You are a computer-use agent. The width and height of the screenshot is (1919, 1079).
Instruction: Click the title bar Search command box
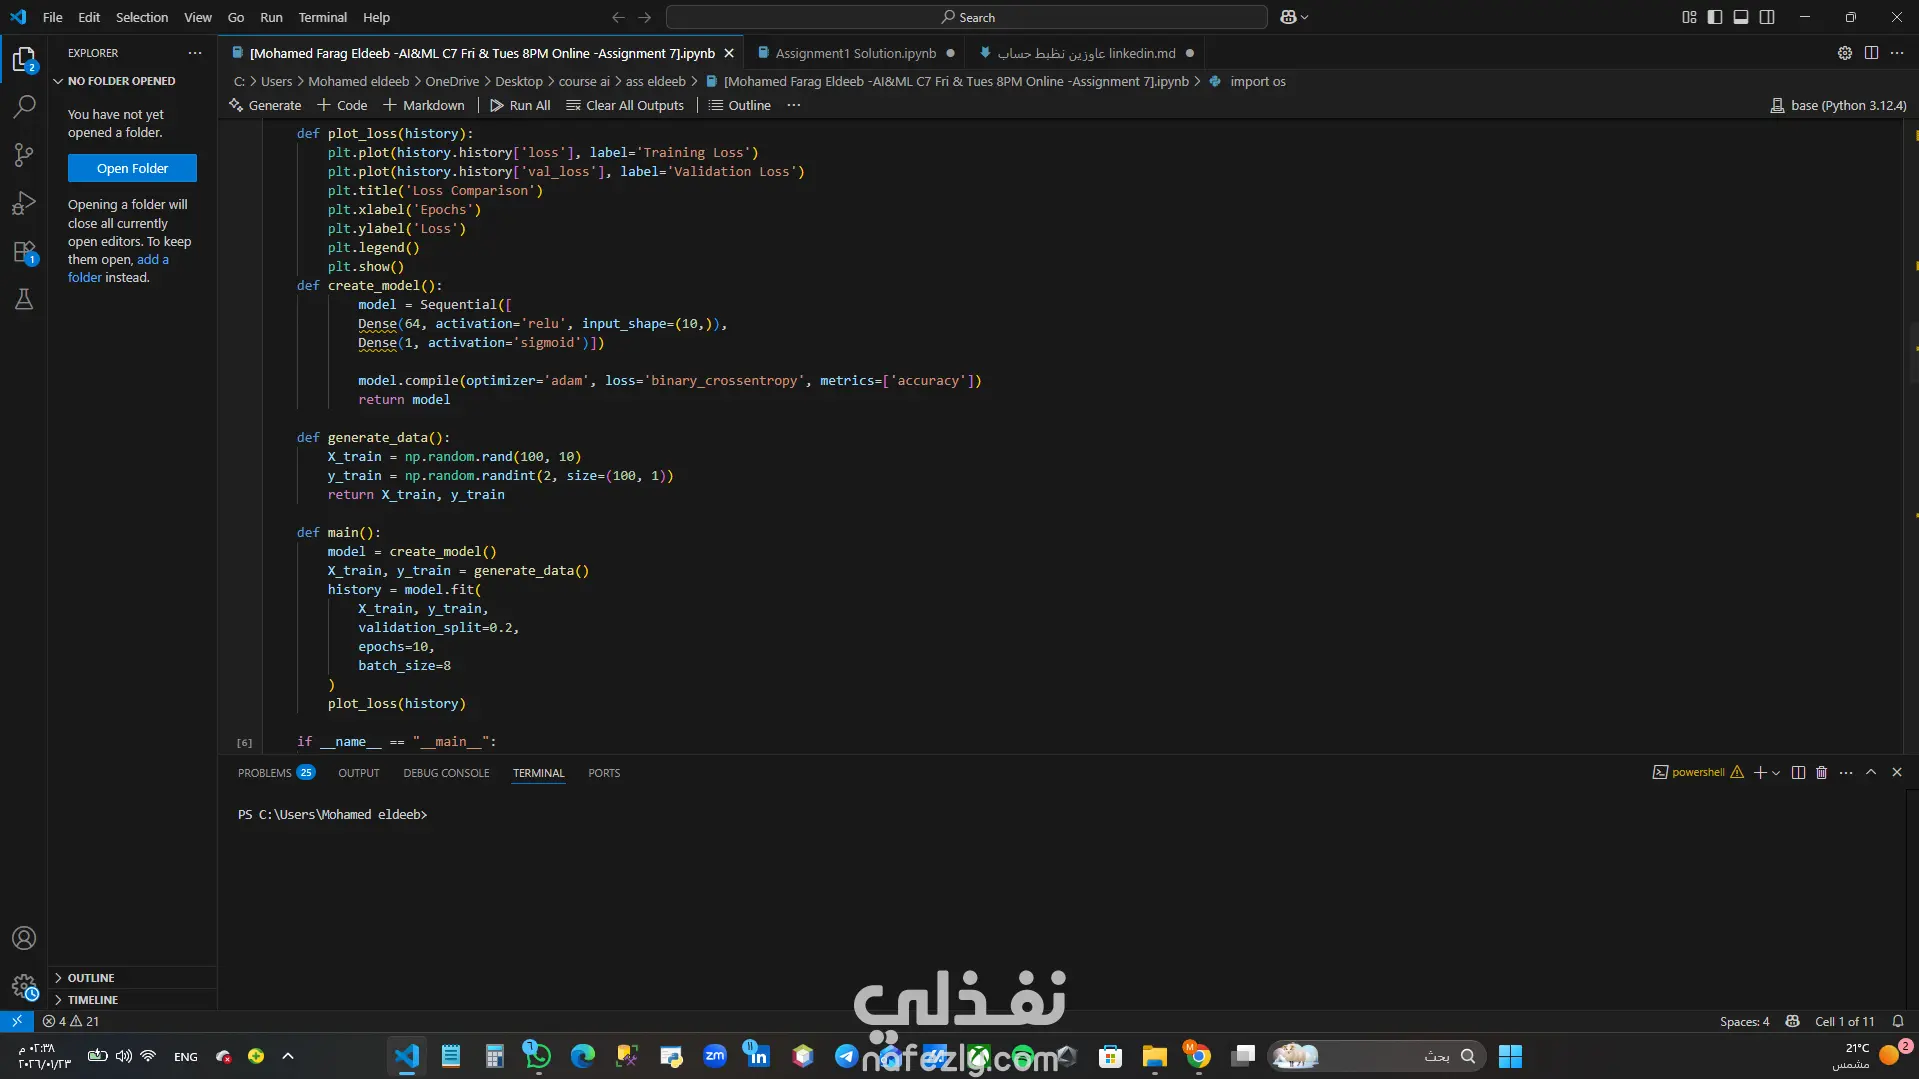(x=967, y=17)
